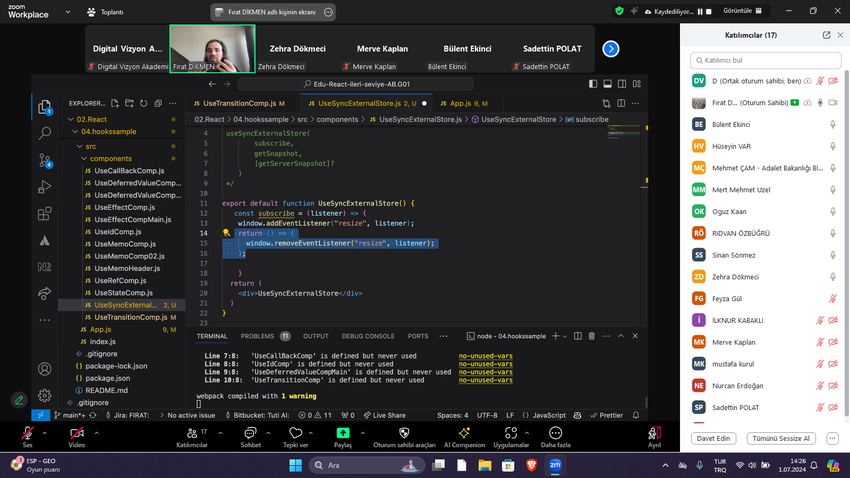
Task: Open the Run and Debug icon
Action: point(45,187)
